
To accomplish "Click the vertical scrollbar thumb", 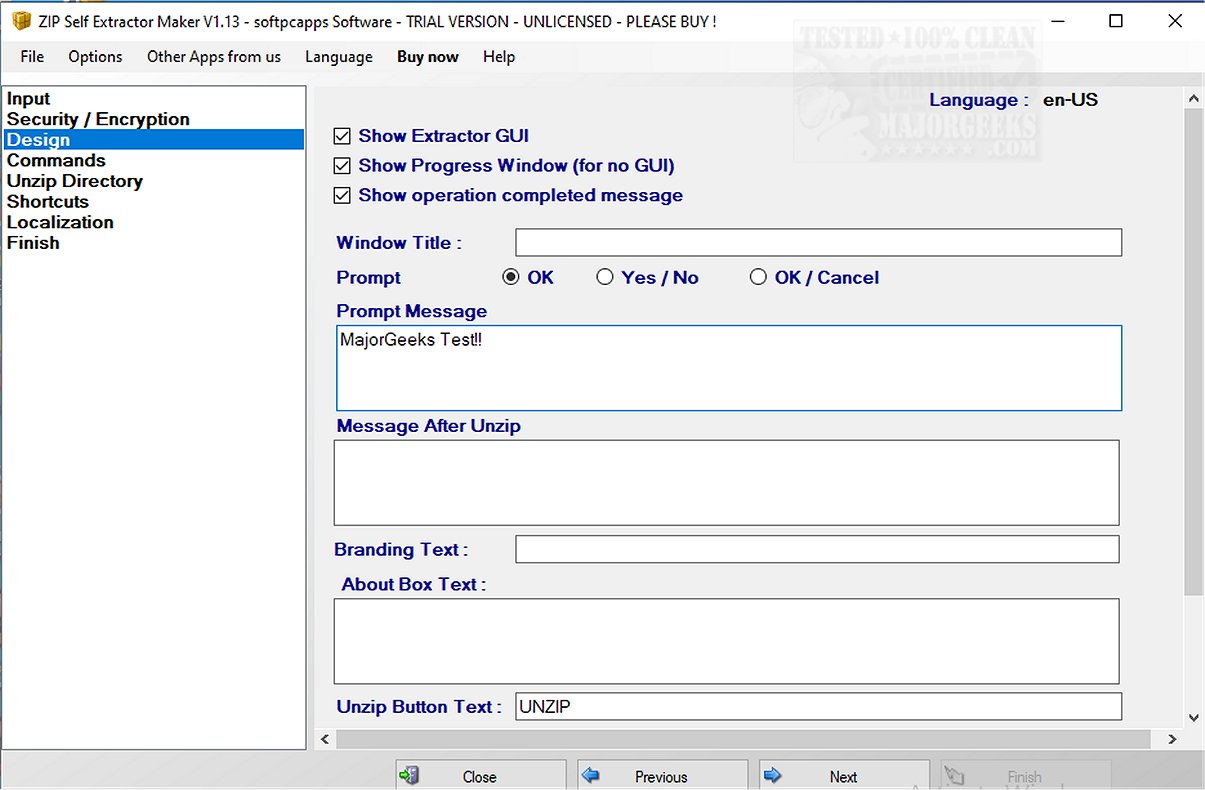I will (1194, 353).
